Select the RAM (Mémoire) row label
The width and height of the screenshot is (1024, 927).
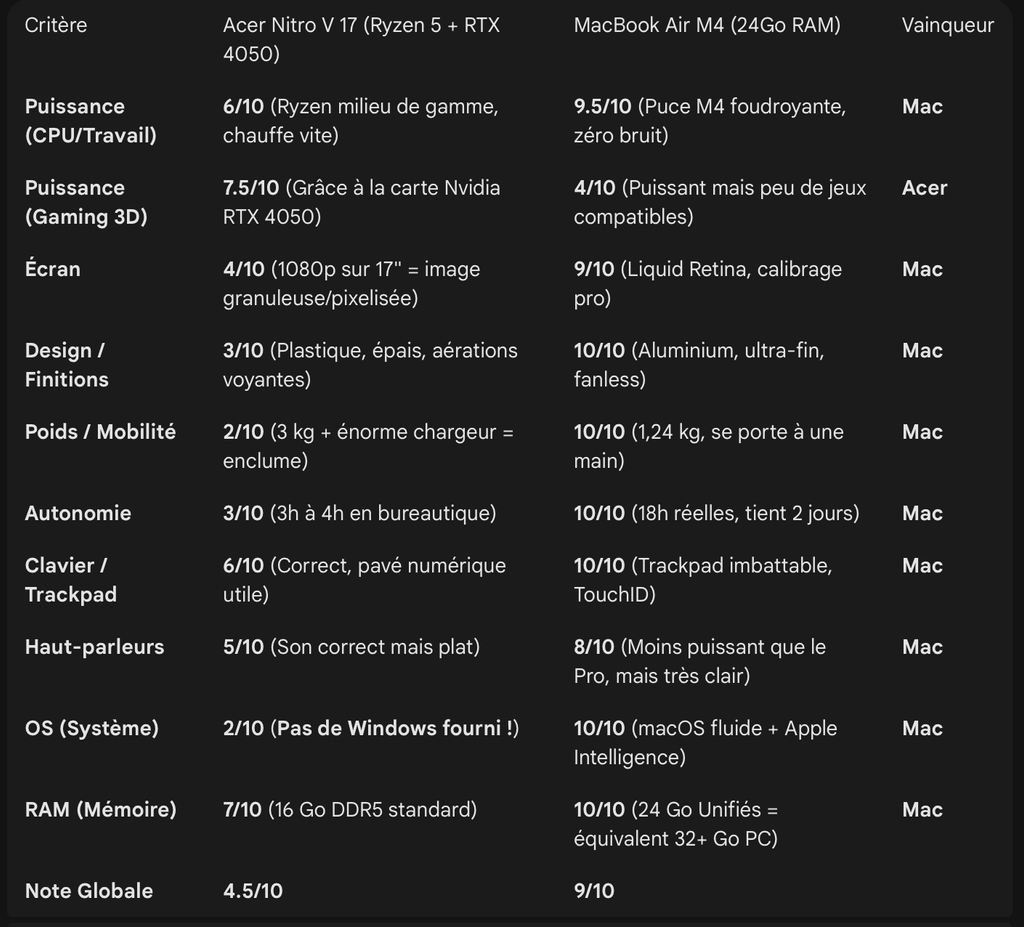(100, 810)
